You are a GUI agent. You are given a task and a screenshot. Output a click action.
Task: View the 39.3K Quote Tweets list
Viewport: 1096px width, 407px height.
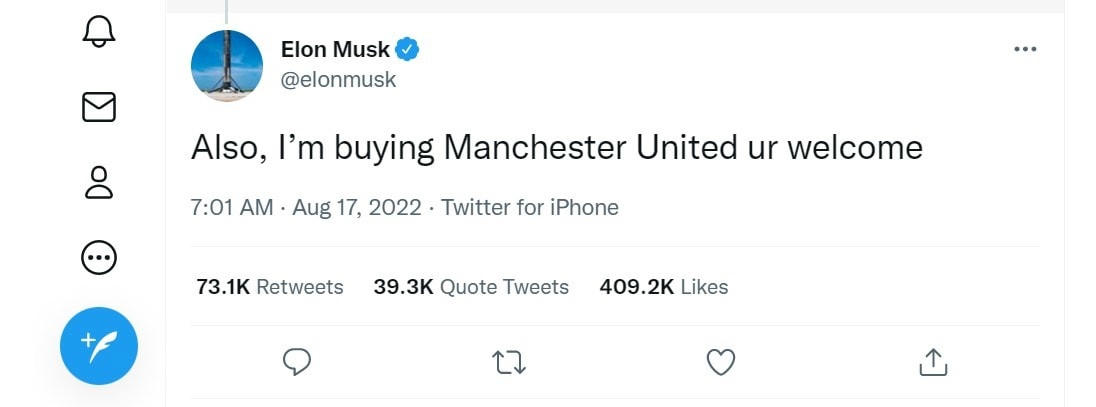[x=471, y=287]
